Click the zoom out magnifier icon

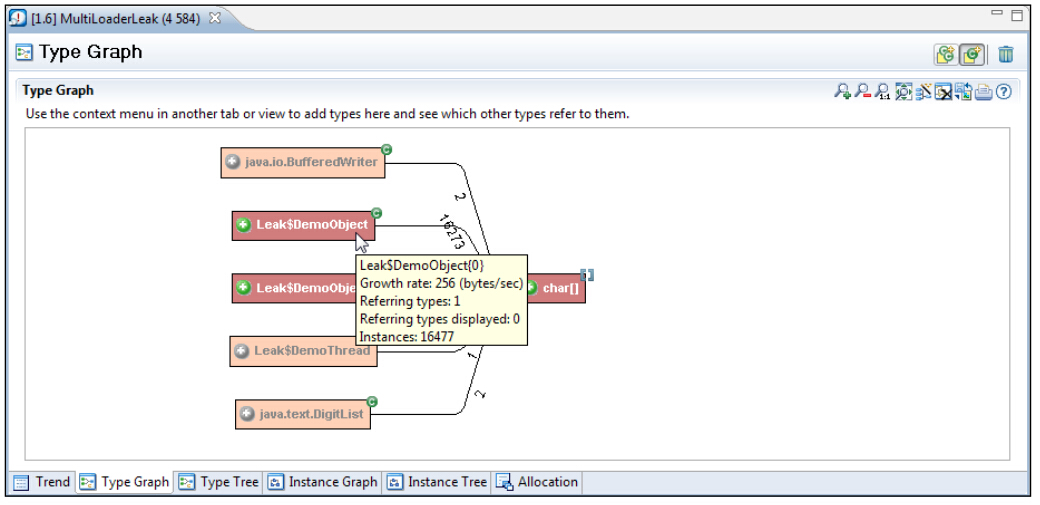(862, 92)
